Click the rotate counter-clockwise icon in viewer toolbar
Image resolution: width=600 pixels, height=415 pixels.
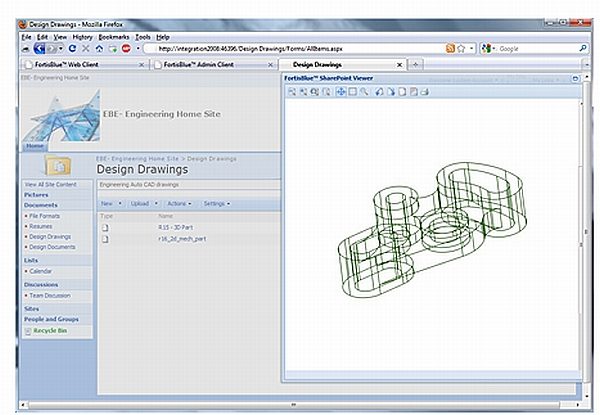coord(379,92)
